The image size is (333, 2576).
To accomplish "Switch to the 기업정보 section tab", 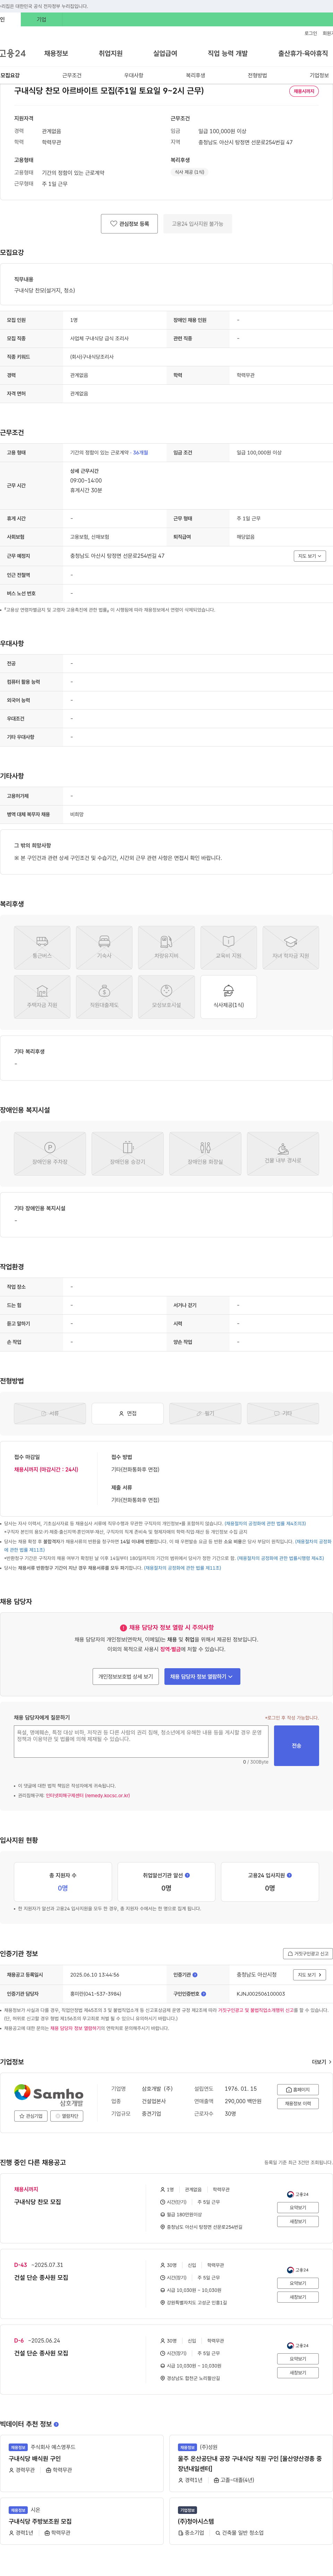I will (319, 75).
